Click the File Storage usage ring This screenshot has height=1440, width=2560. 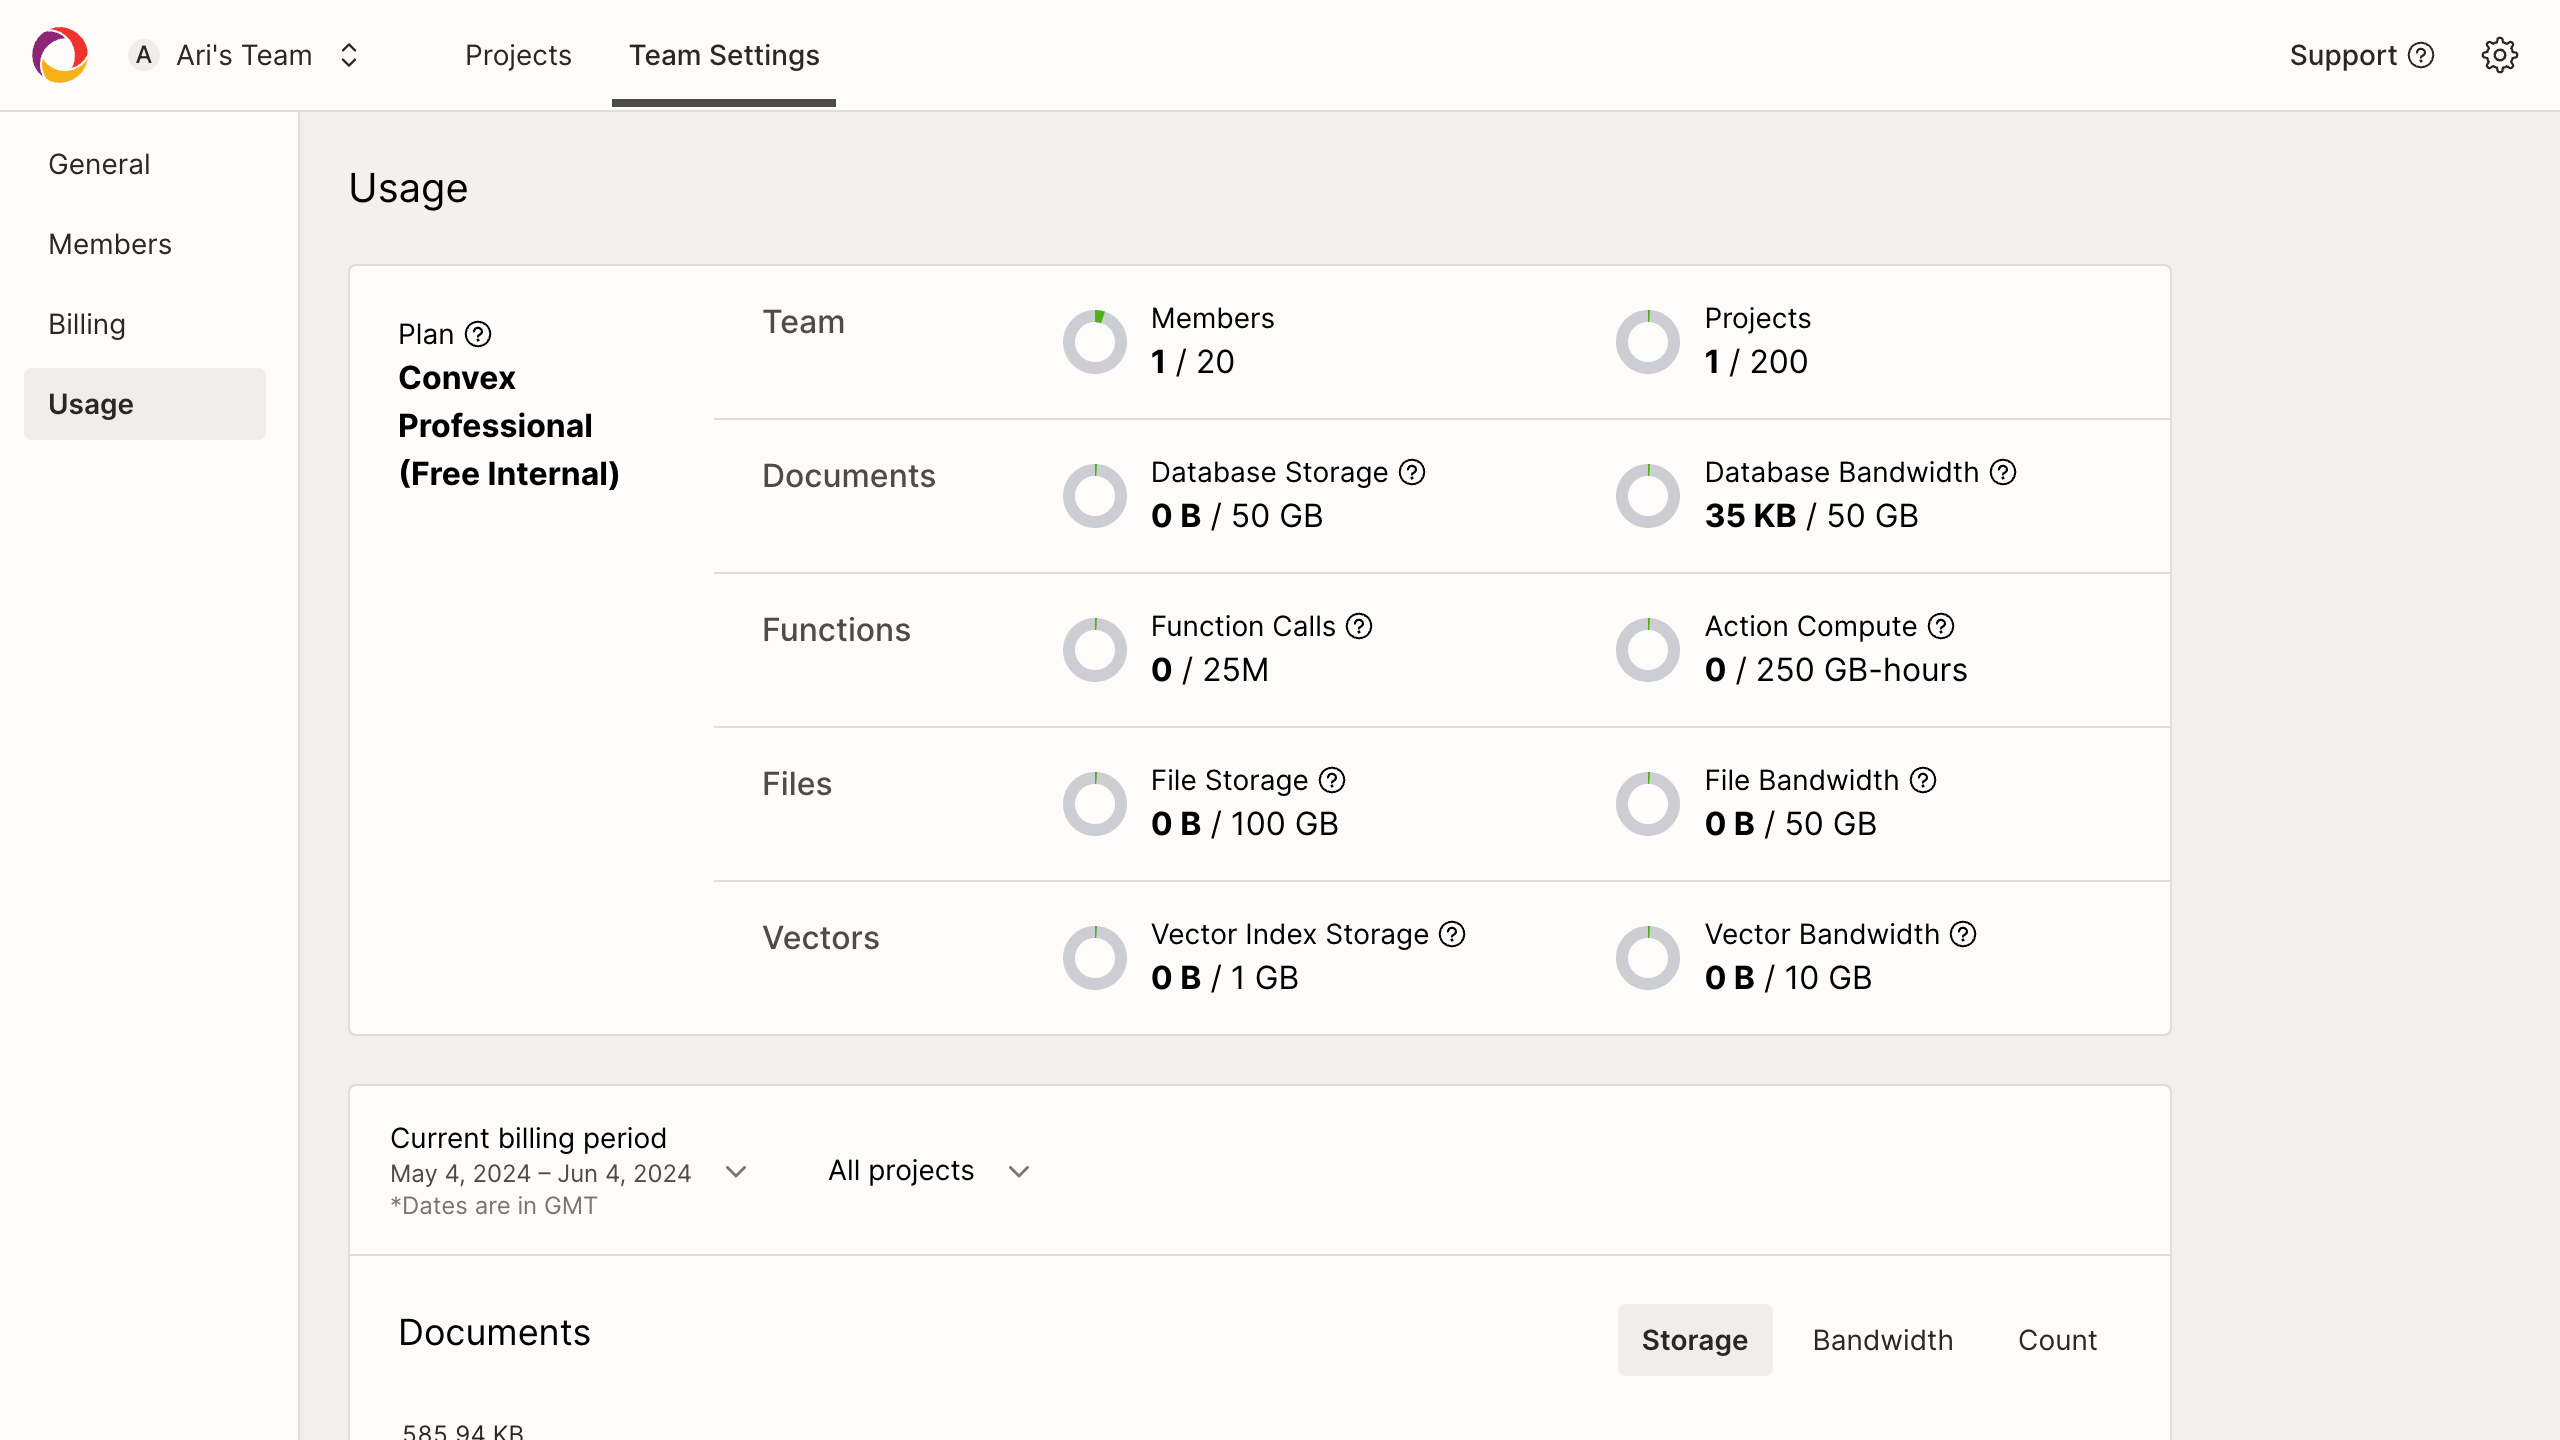[1095, 804]
